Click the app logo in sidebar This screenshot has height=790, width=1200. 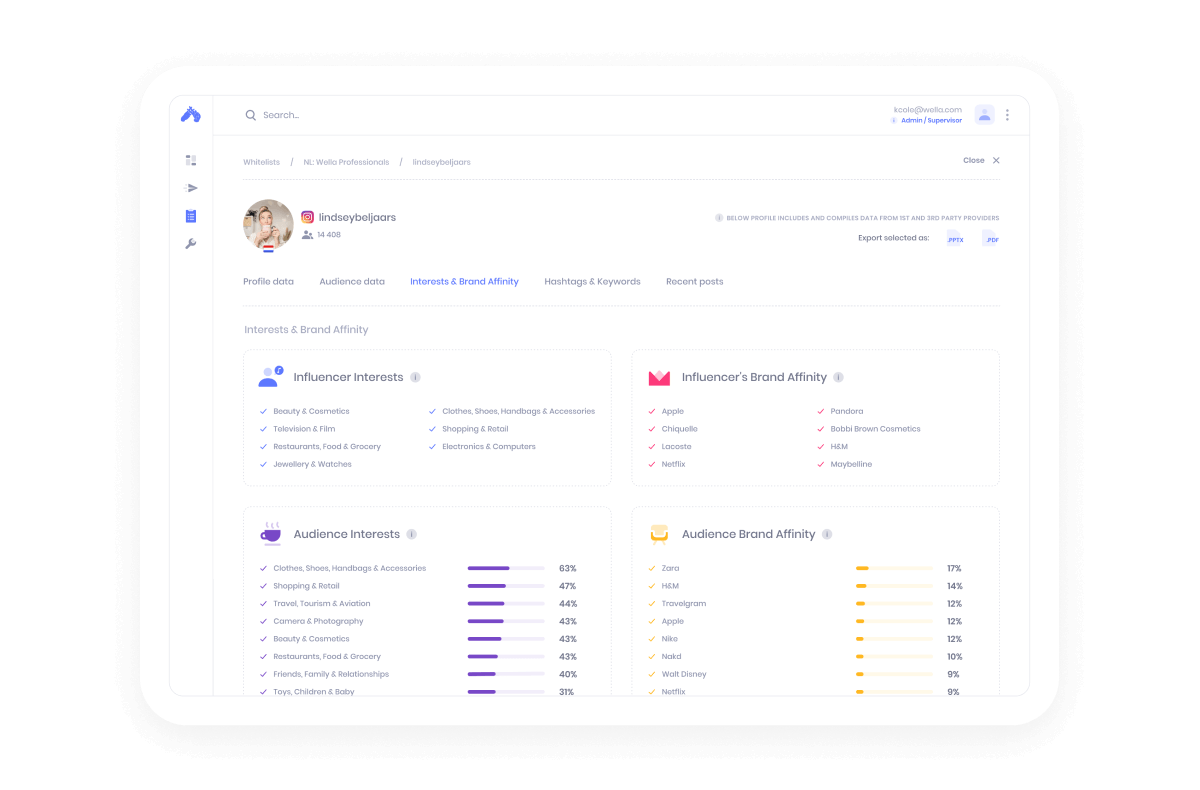pyautogui.click(x=191, y=115)
